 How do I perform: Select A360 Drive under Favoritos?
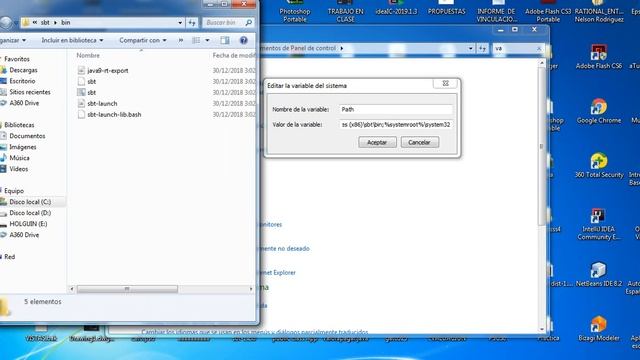tap(24, 103)
